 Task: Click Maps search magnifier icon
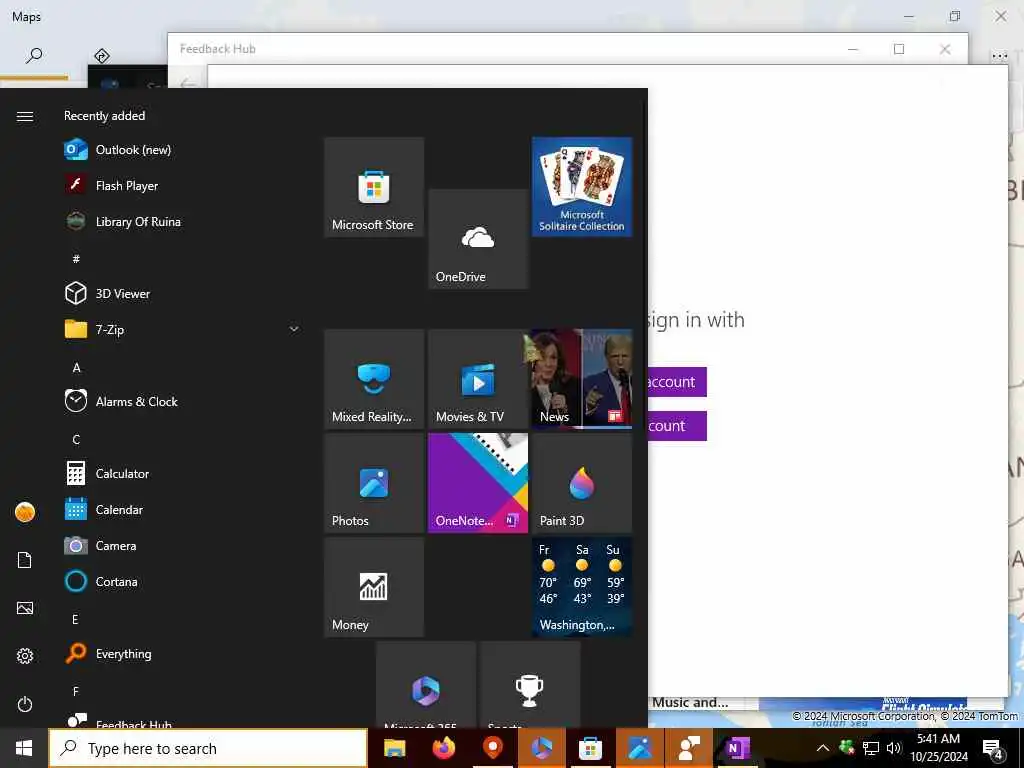click(x=34, y=55)
